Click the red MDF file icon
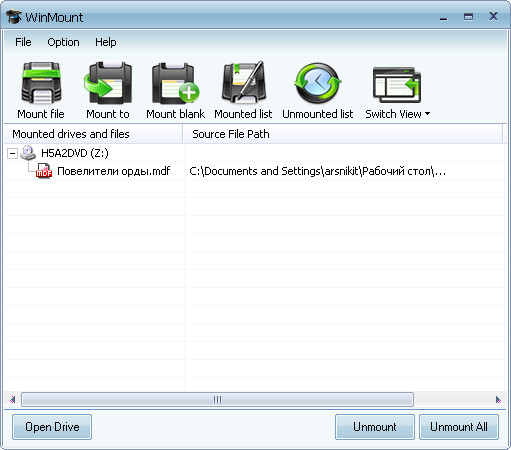Viewport: 511px width, 450px height. pyautogui.click(x=44, y=171)
